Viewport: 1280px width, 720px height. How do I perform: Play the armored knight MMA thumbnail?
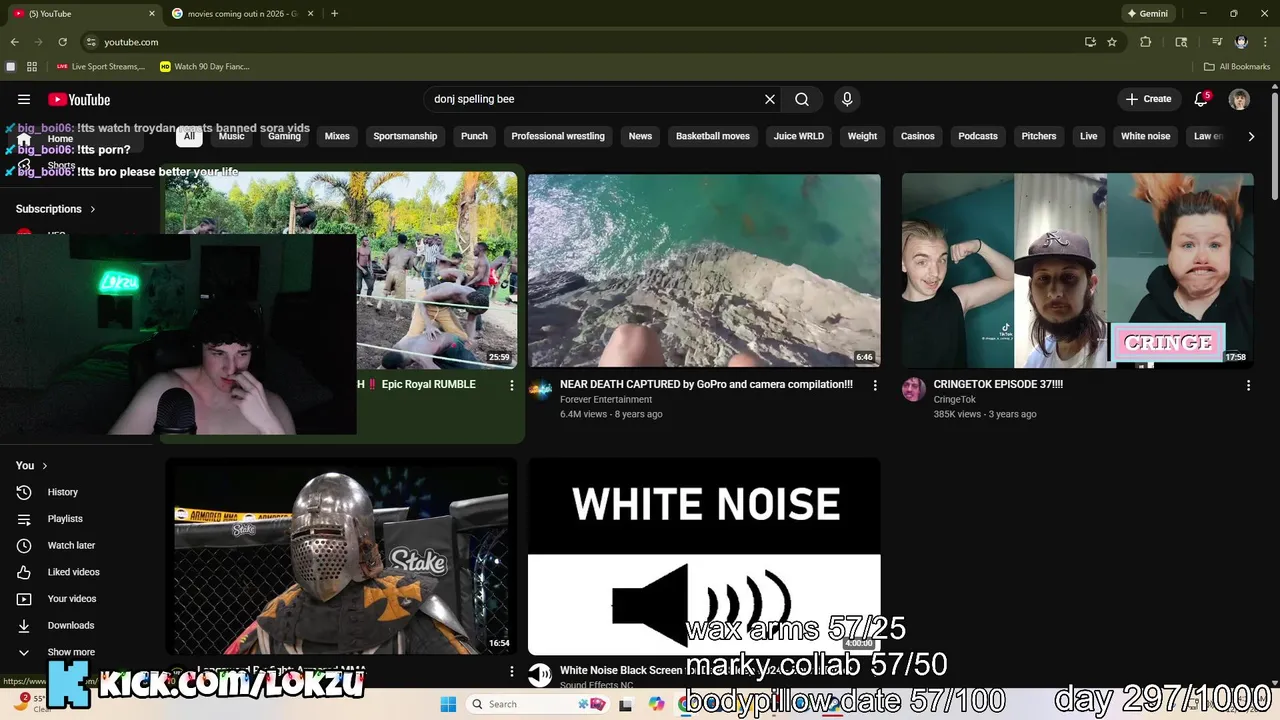341,556
